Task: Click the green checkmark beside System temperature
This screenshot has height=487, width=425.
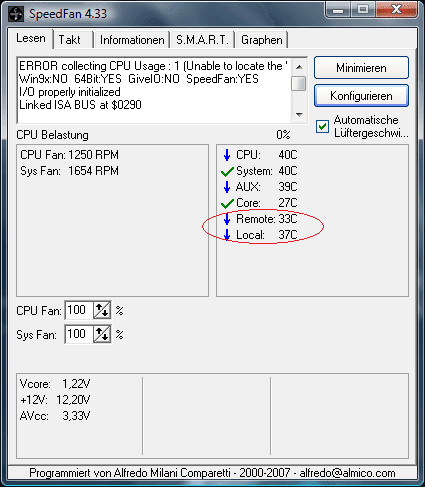Action: point(227,172)
